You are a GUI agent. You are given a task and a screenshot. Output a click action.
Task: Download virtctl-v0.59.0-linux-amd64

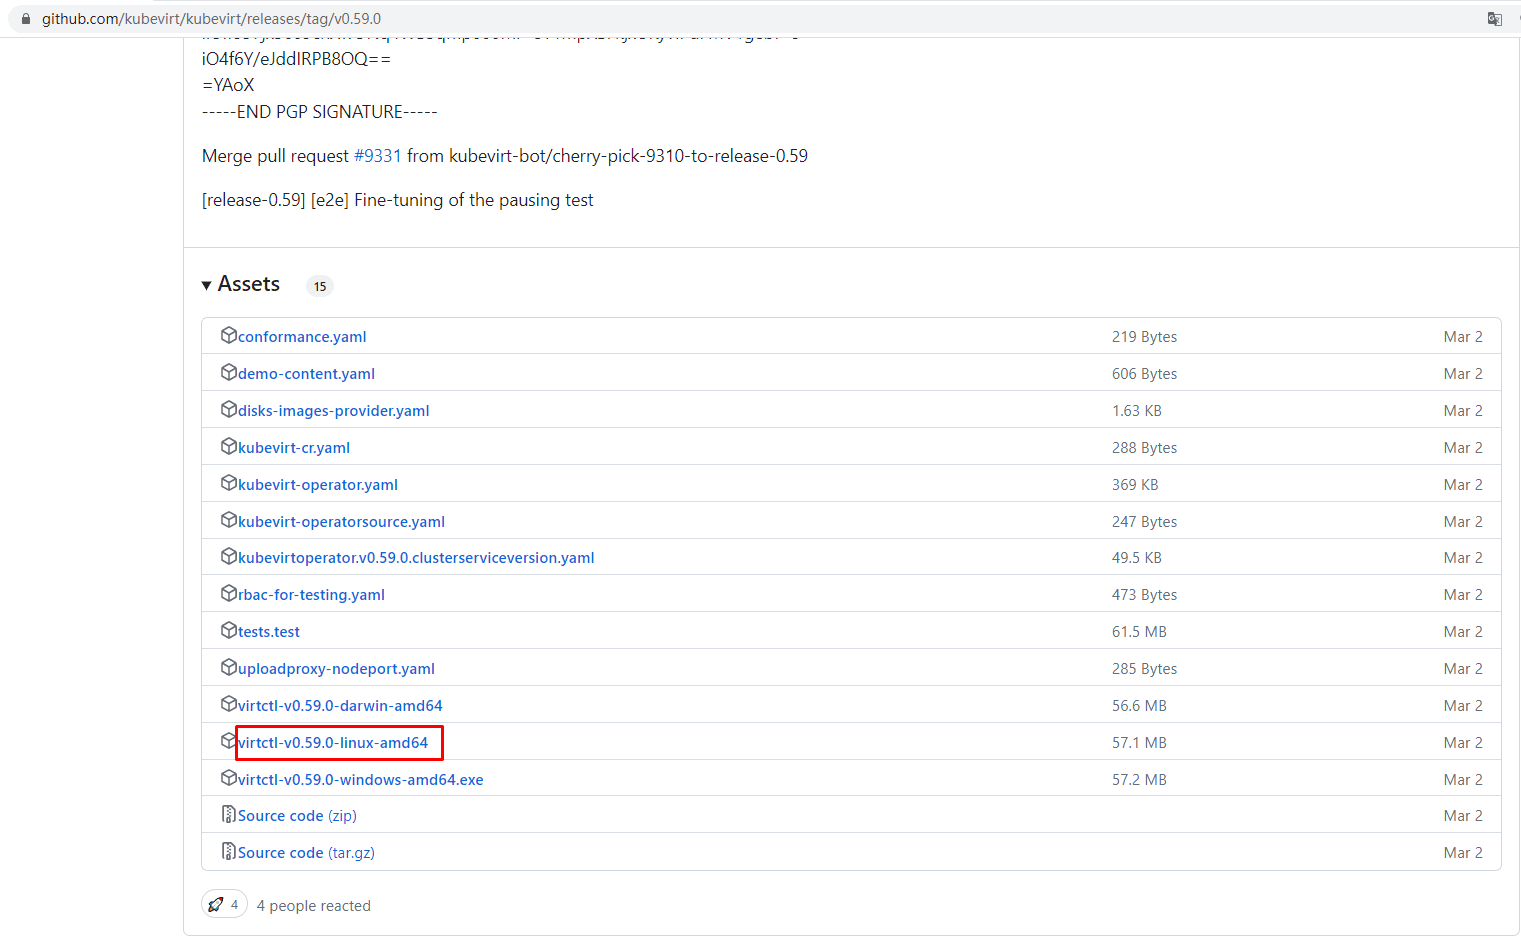(x=333, y=743)
